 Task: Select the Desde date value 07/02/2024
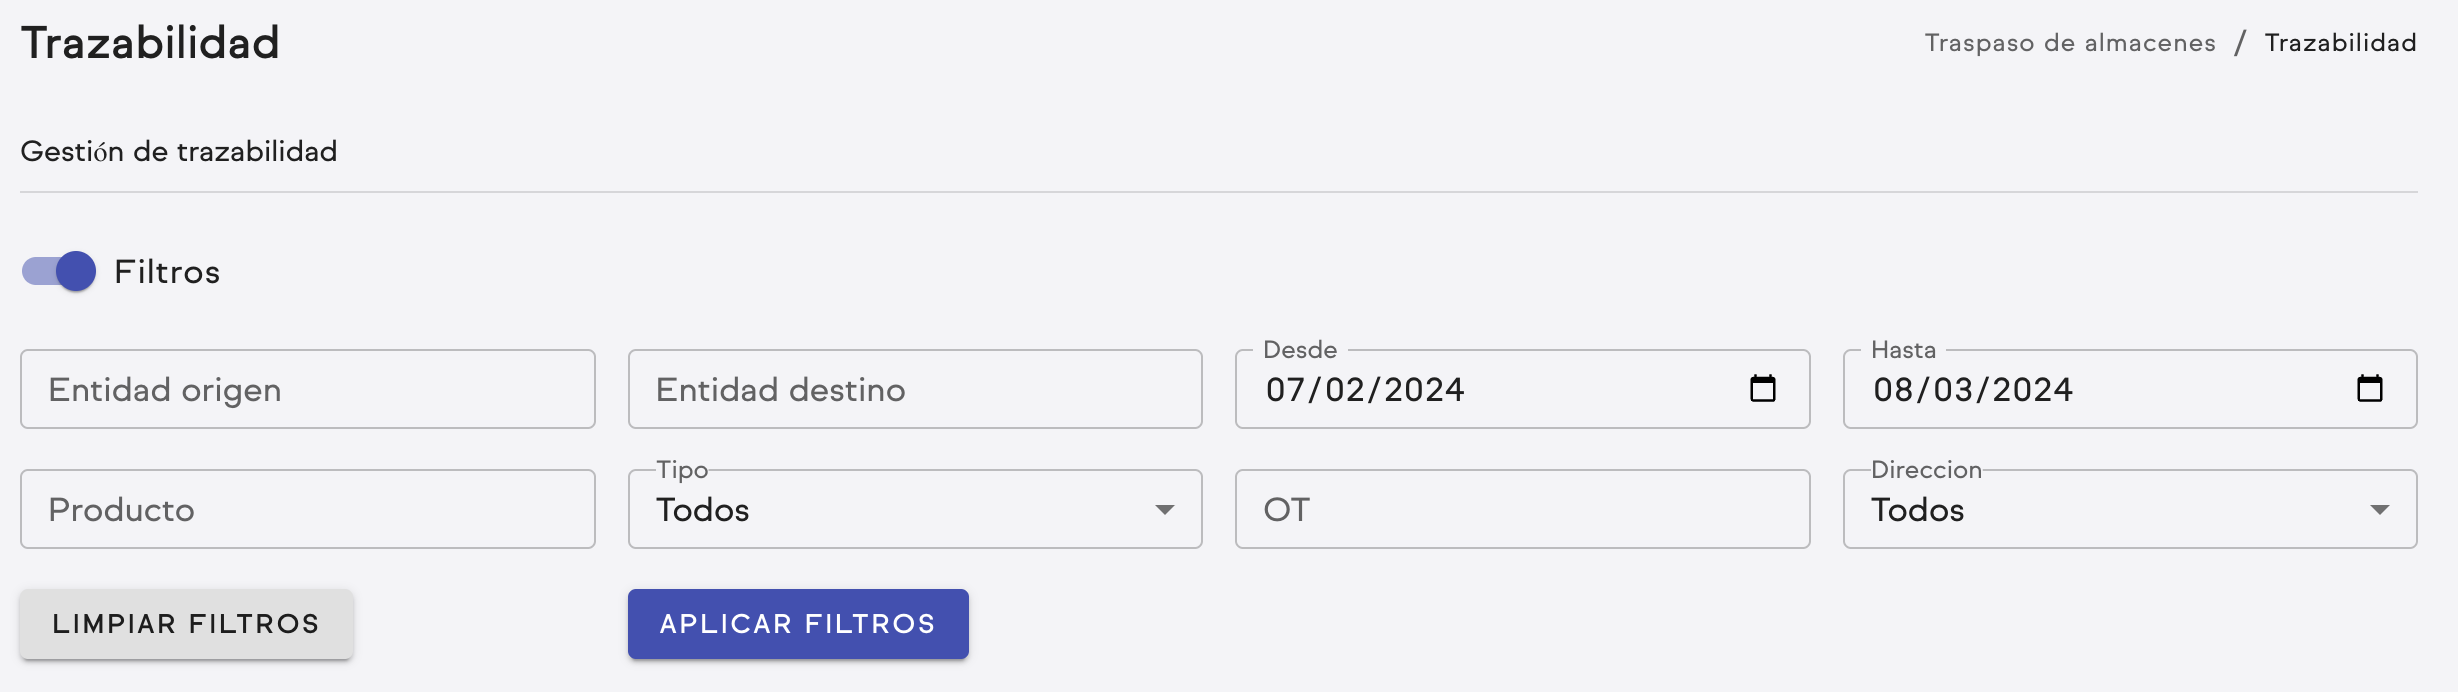pyautogui.click(x=1367, y=390)
